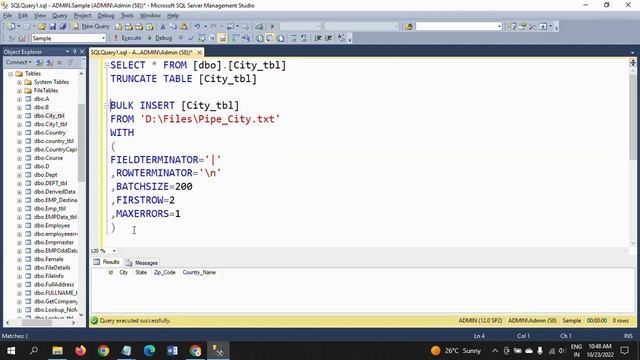Open the Project menu
Viewport: 640px width, 360px height.
point(82,16)
